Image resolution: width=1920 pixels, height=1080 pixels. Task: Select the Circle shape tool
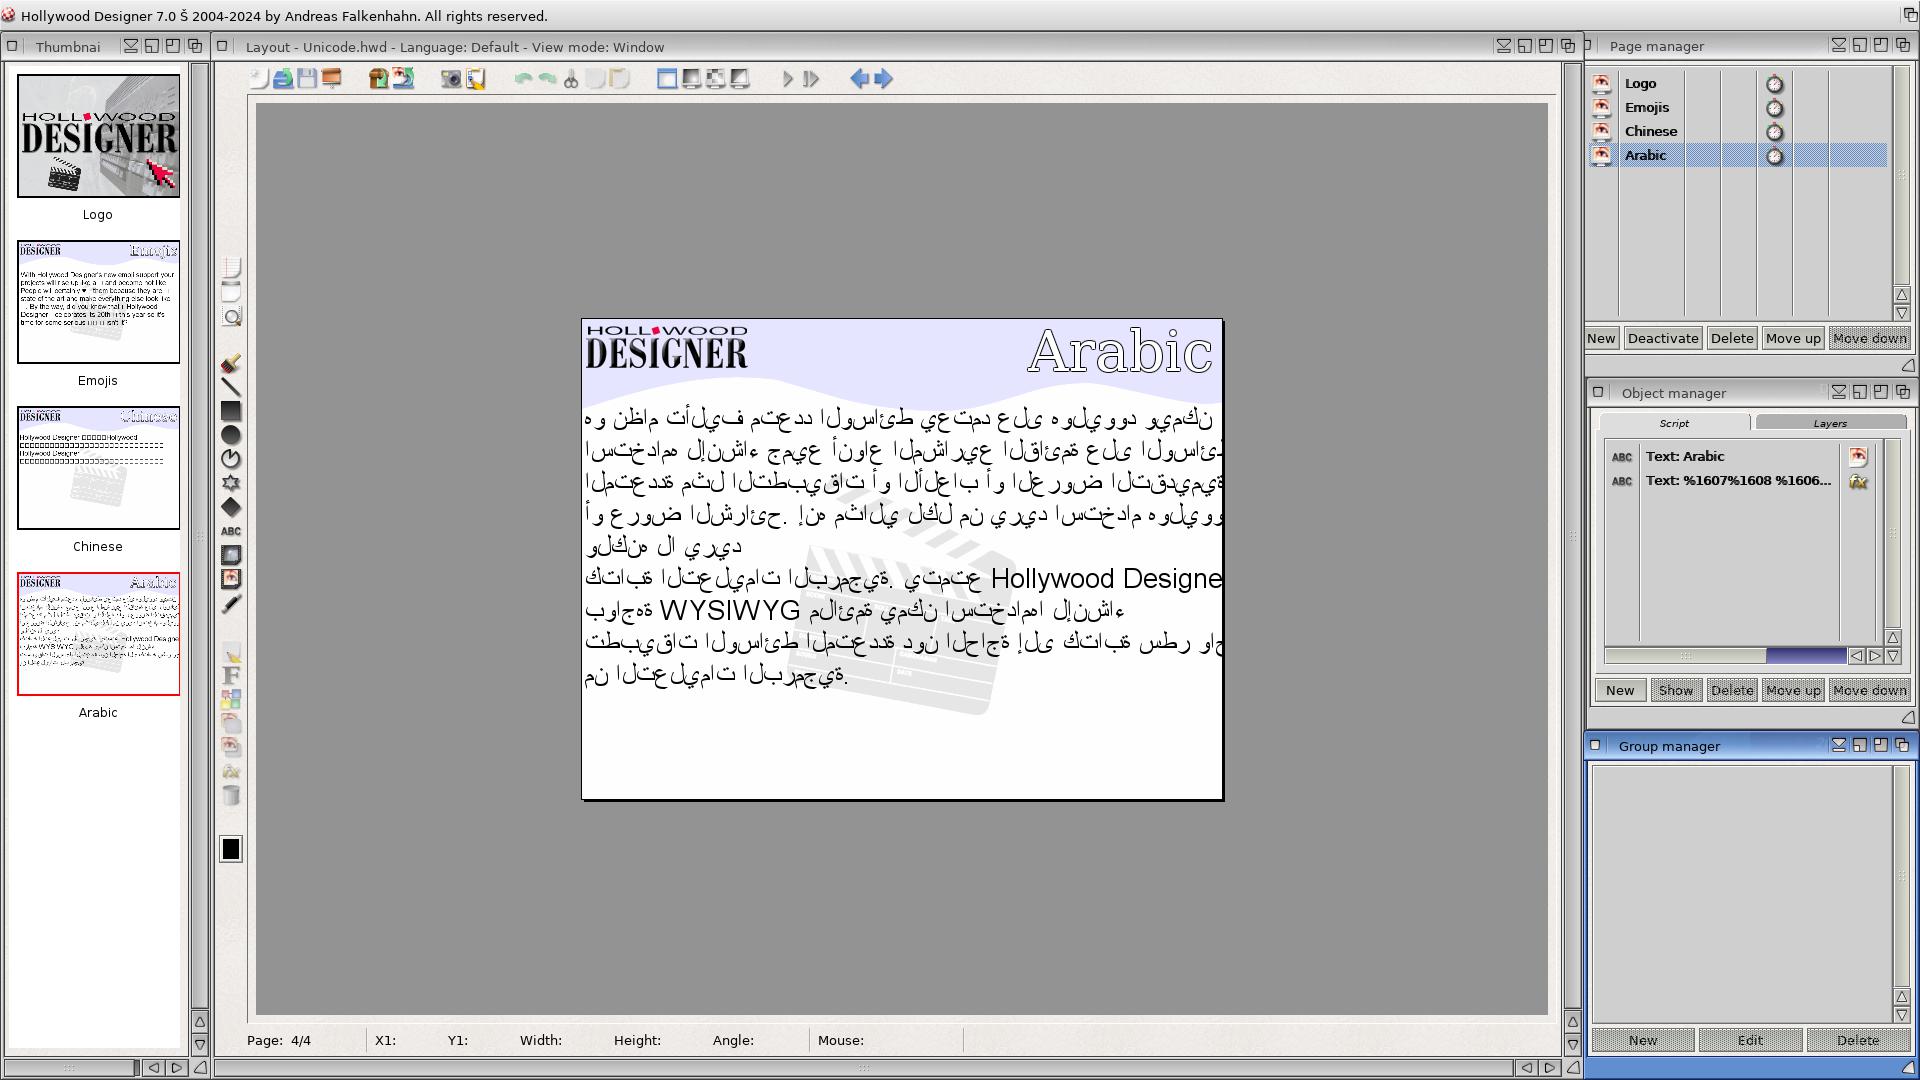tap(231, 435)
